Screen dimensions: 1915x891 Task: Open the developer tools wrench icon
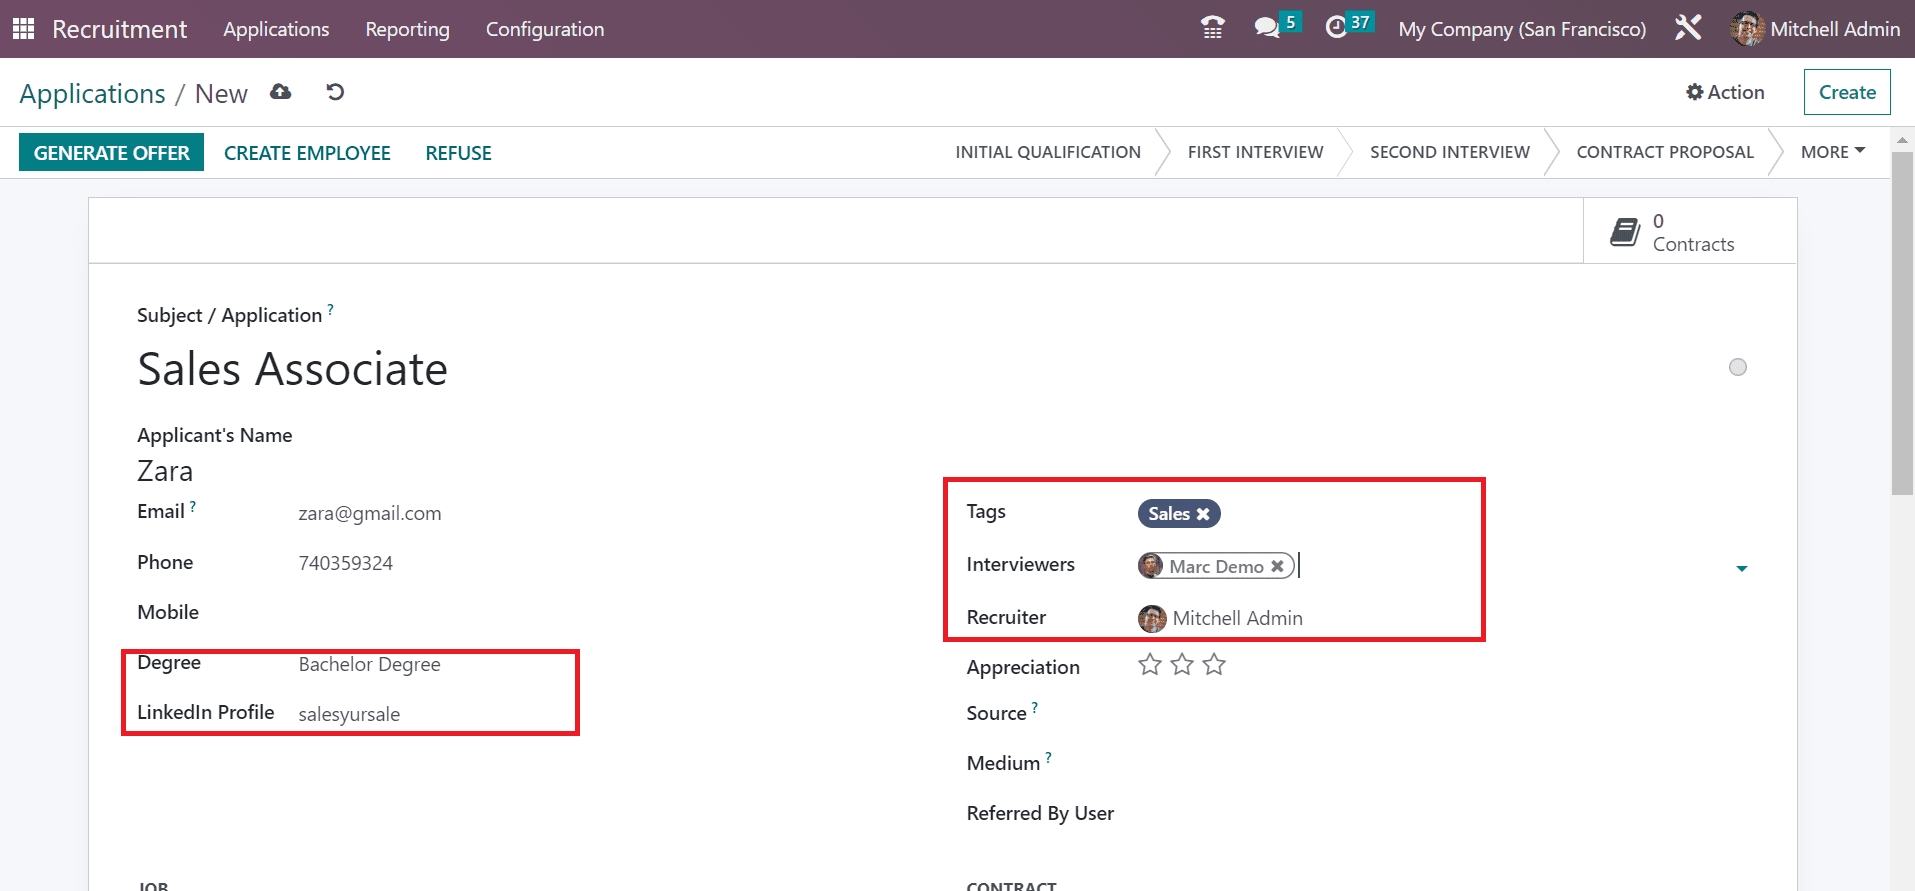[1688, 28]
